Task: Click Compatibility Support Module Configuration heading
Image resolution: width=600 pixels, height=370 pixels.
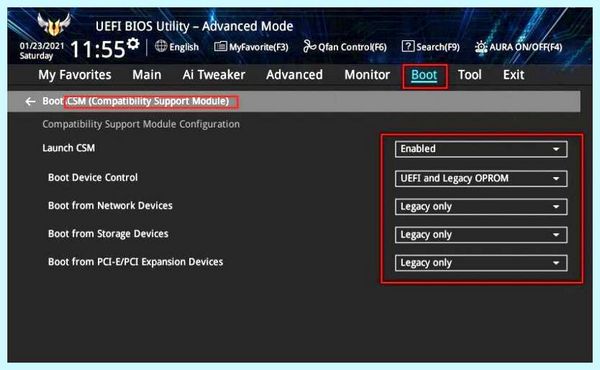Action: (x=141, y=124)
